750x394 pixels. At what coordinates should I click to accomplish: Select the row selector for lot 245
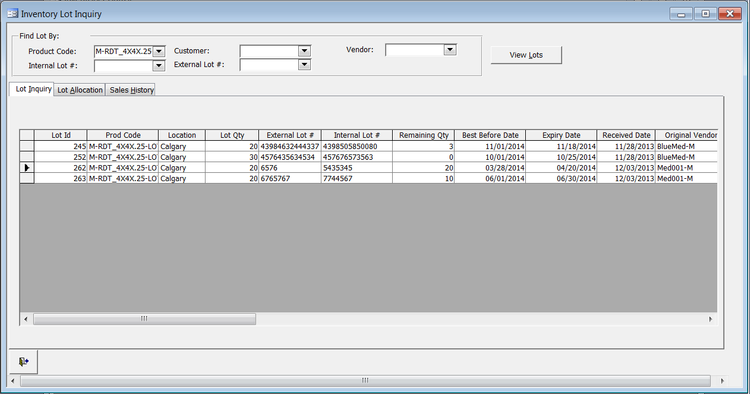27,146
